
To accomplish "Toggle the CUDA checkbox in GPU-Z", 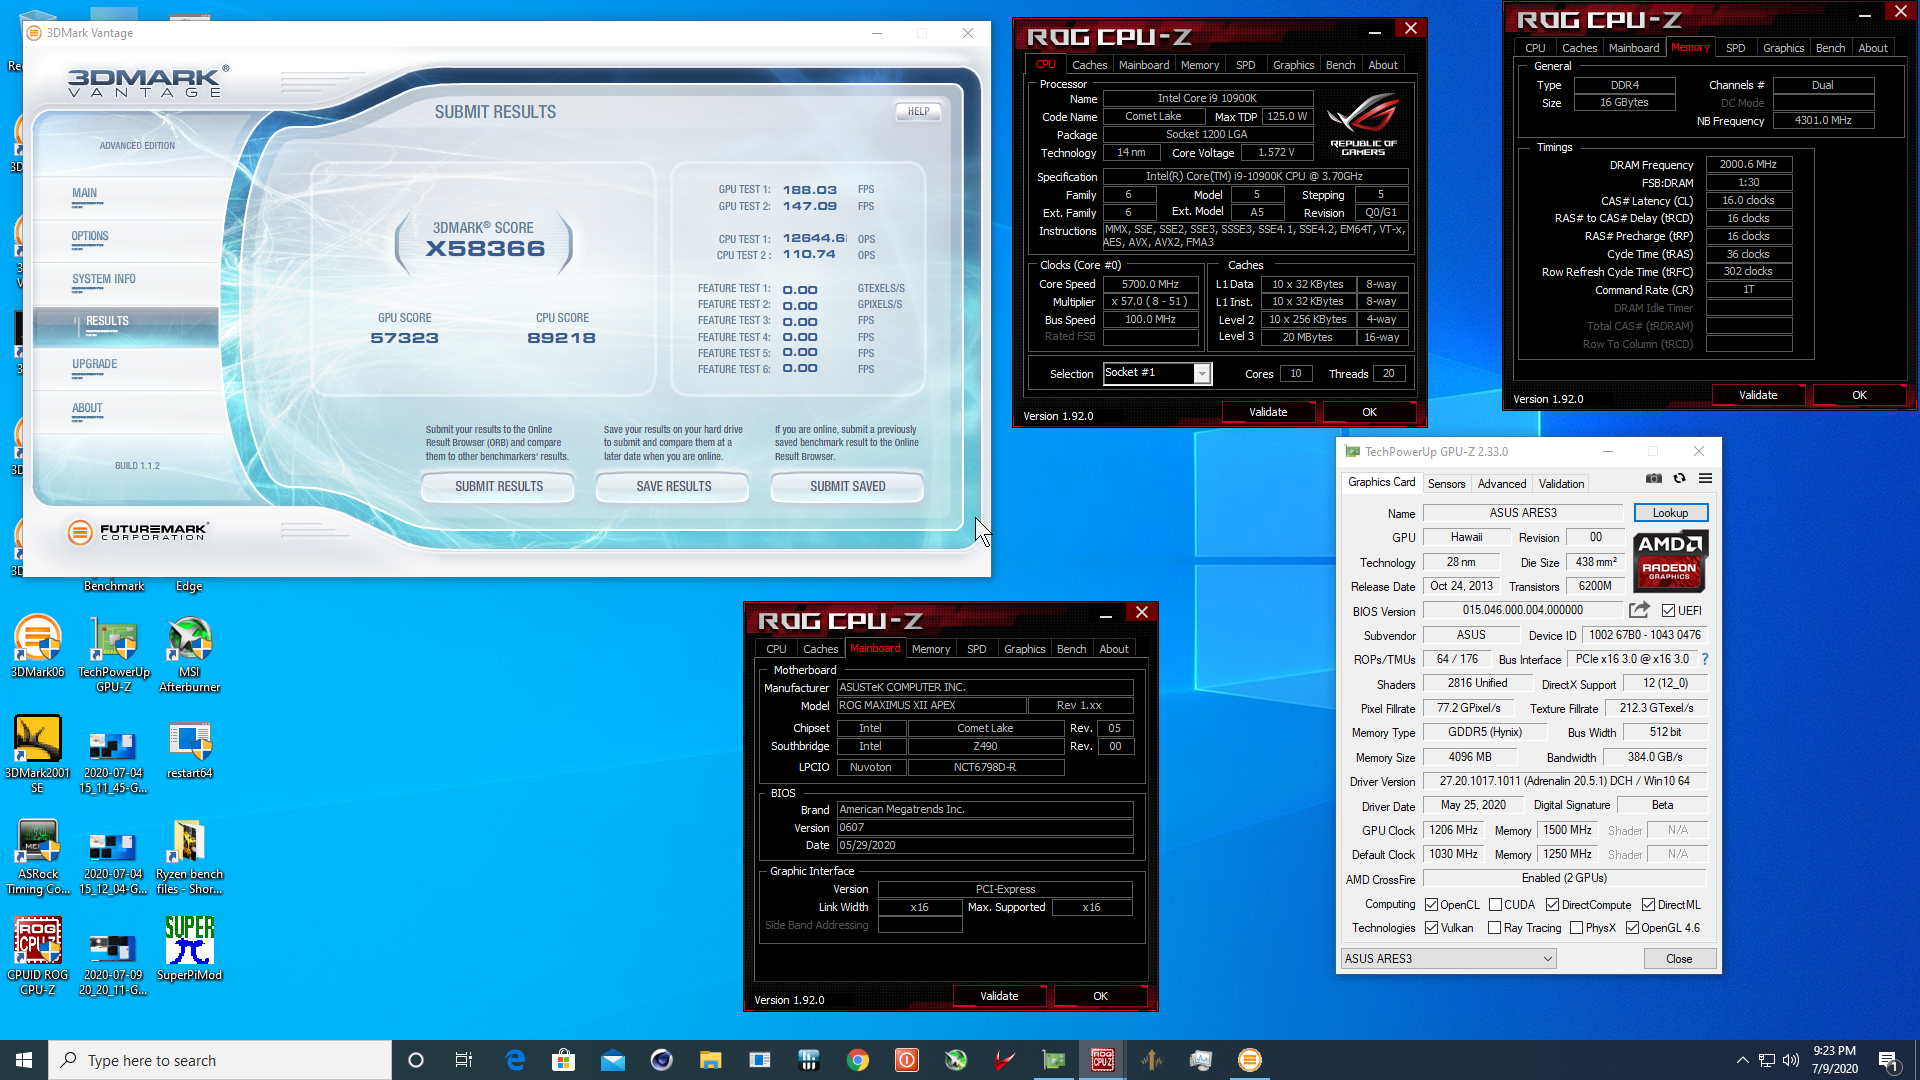I will click(1495, 905).
